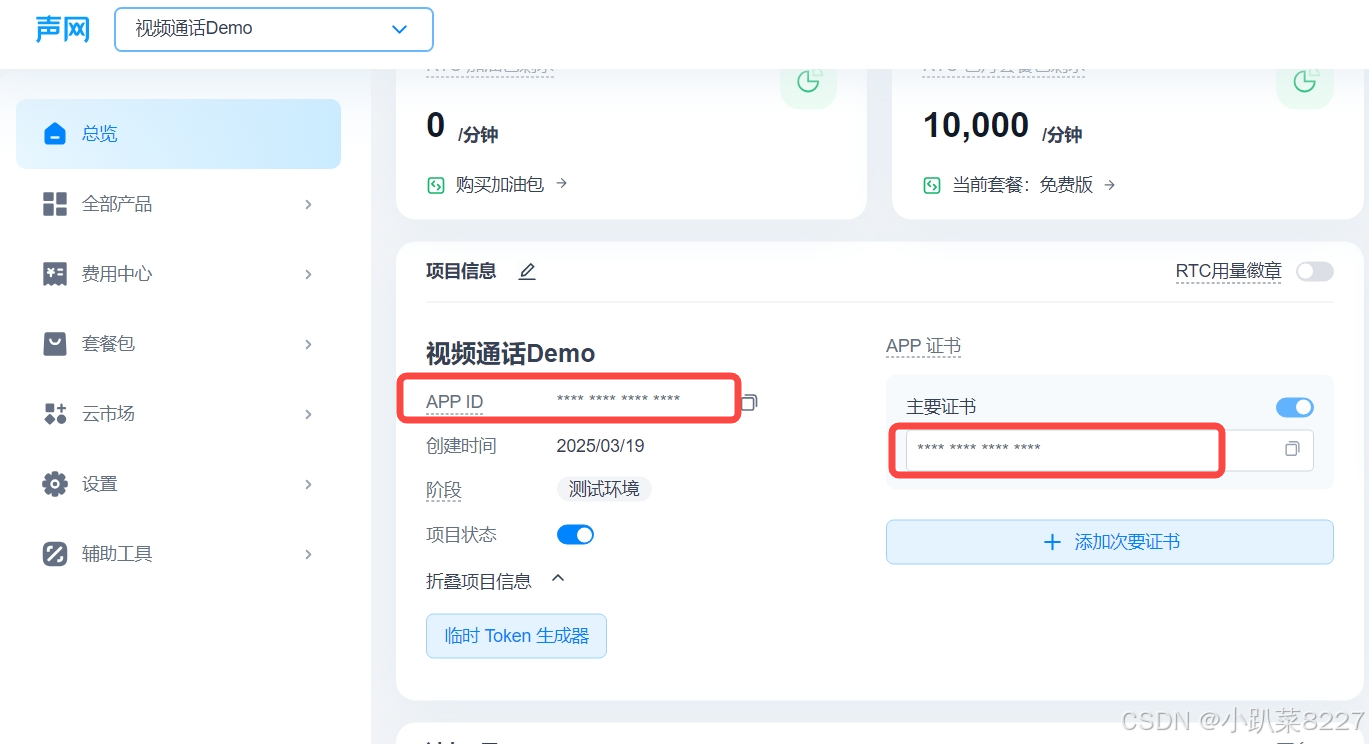Click the 视频通话Demo project title
1369x744 pixels.
510,353
